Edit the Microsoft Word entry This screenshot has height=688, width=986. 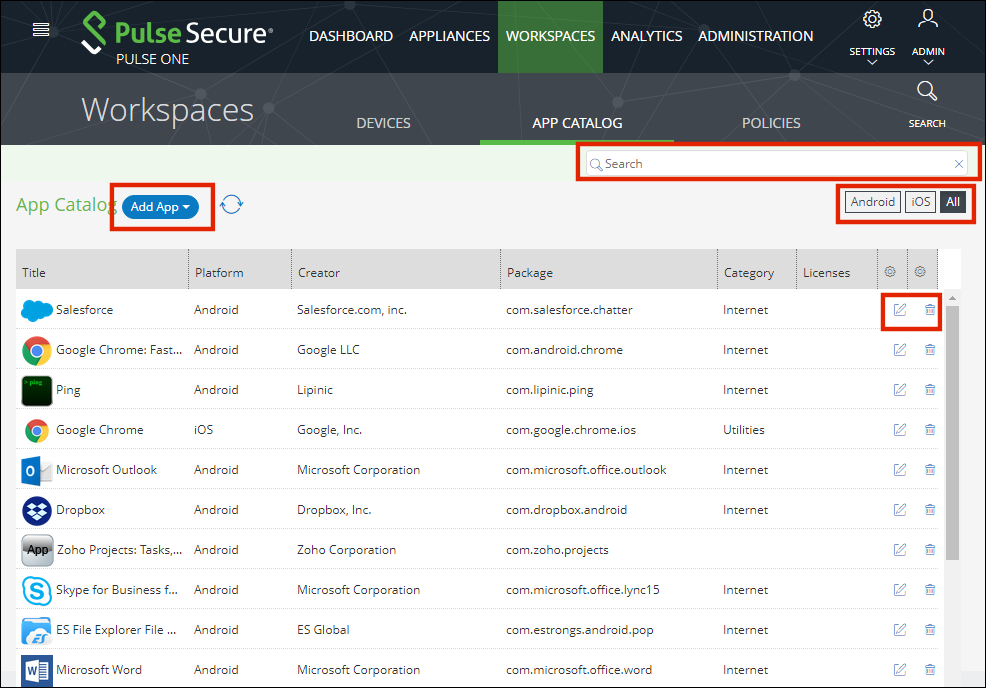coord(900,670)
